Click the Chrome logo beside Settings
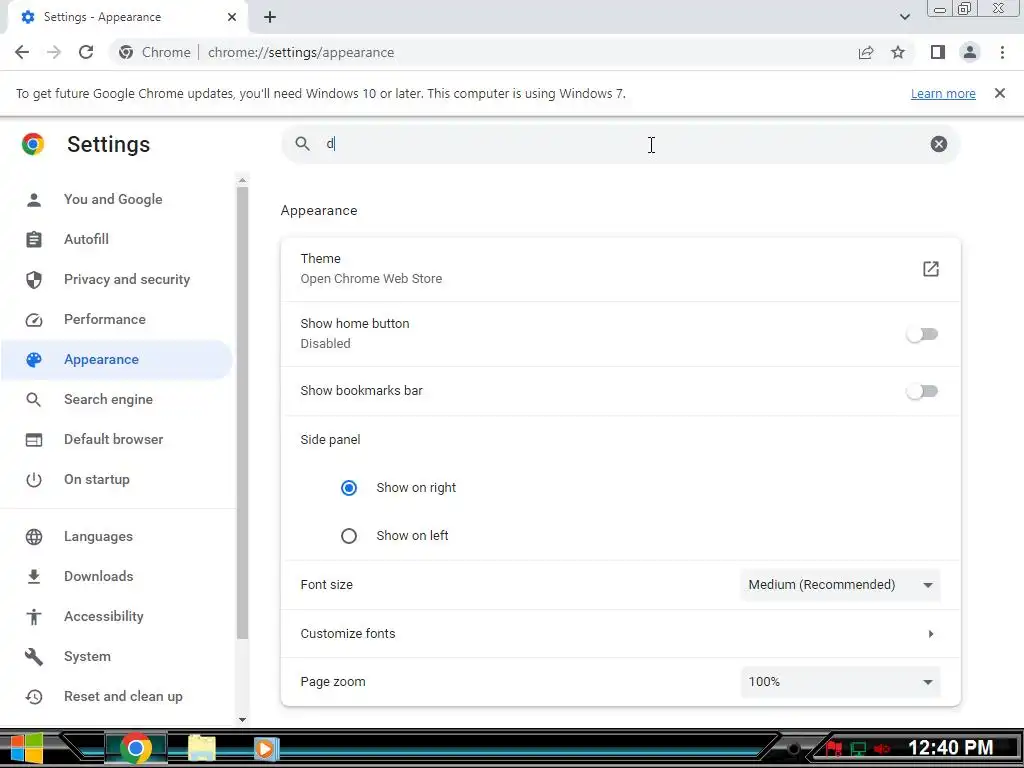Screen dimensions: 1024x768 coord(33,144)
